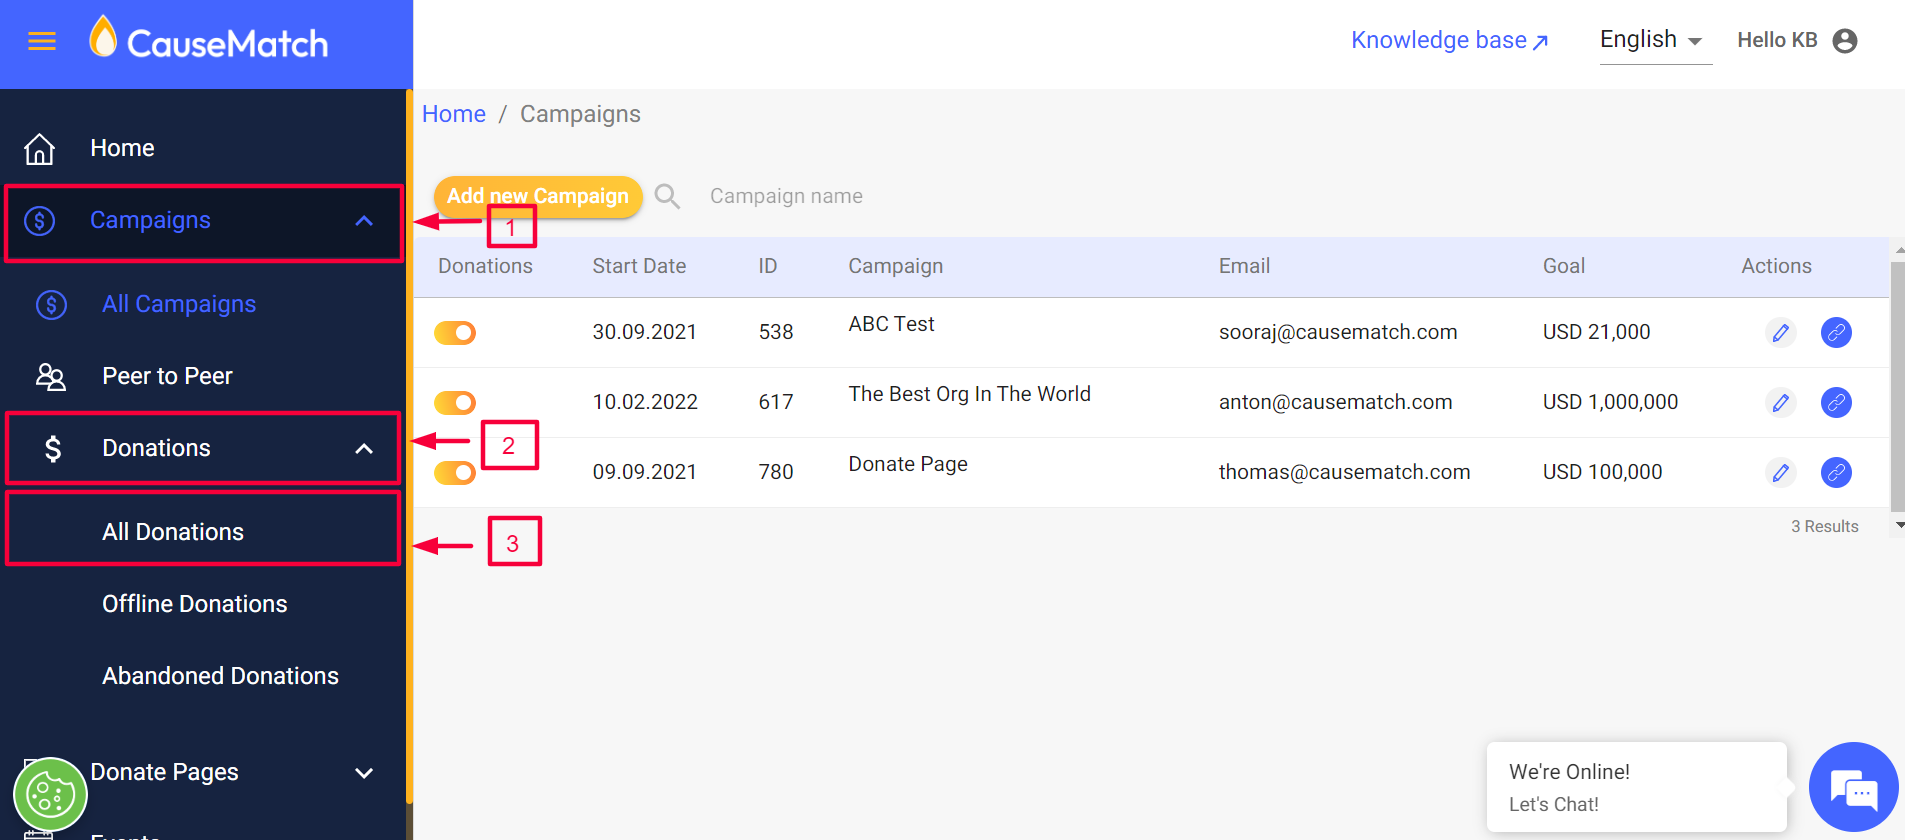Click the We're Online chat popup

(x=1636, y=787)
